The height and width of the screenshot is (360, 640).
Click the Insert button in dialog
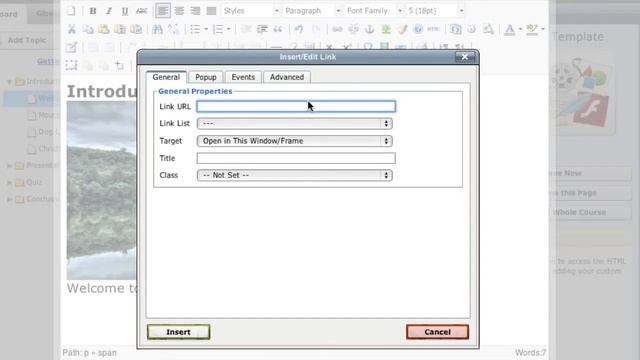[178, 332]
